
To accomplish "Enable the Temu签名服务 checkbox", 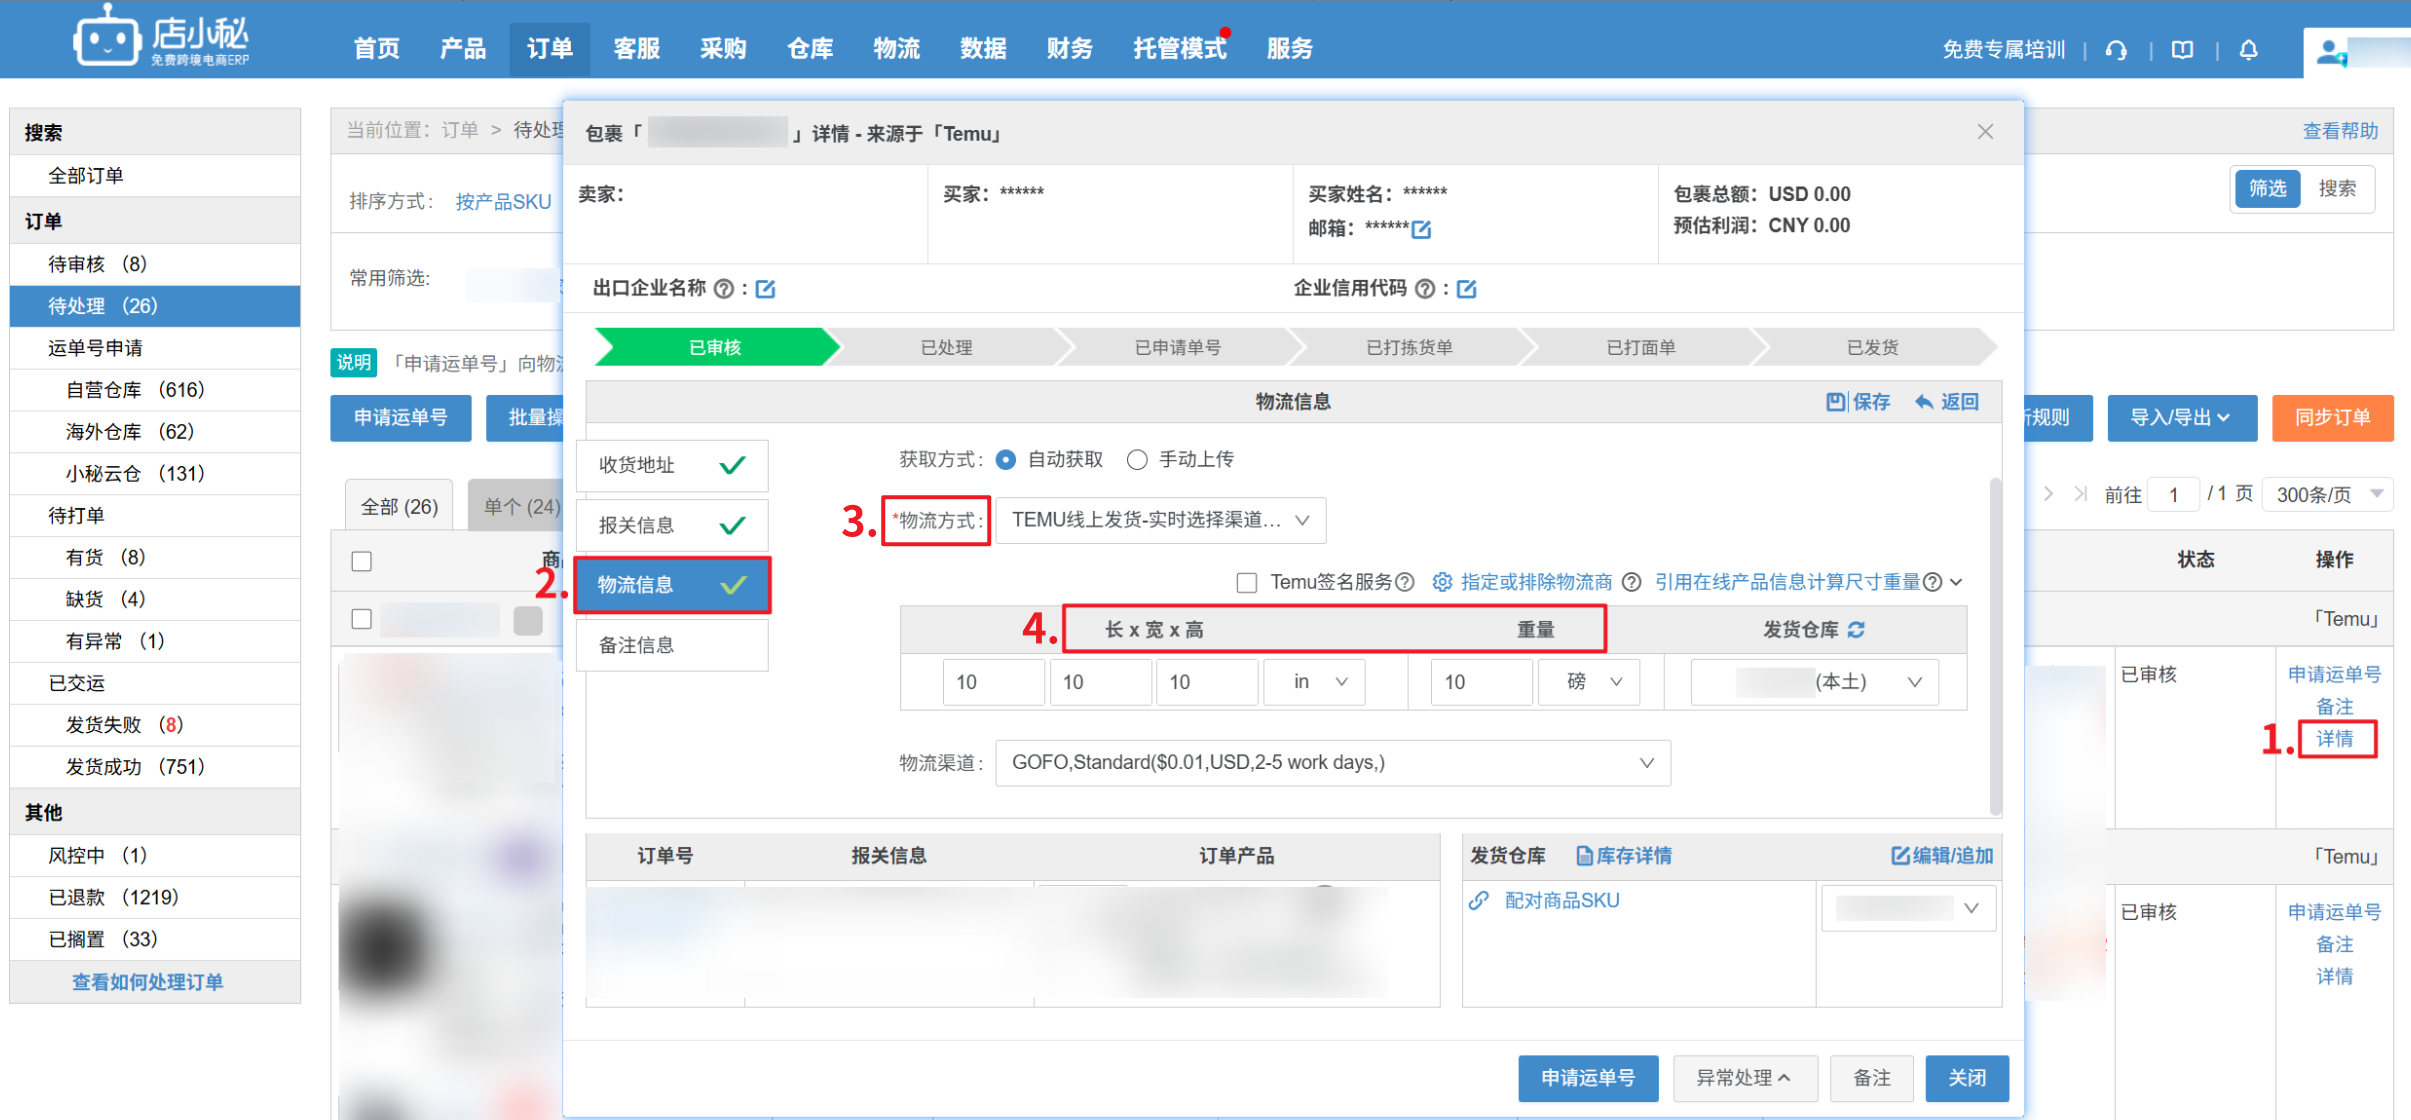I will pos(1247,583).
